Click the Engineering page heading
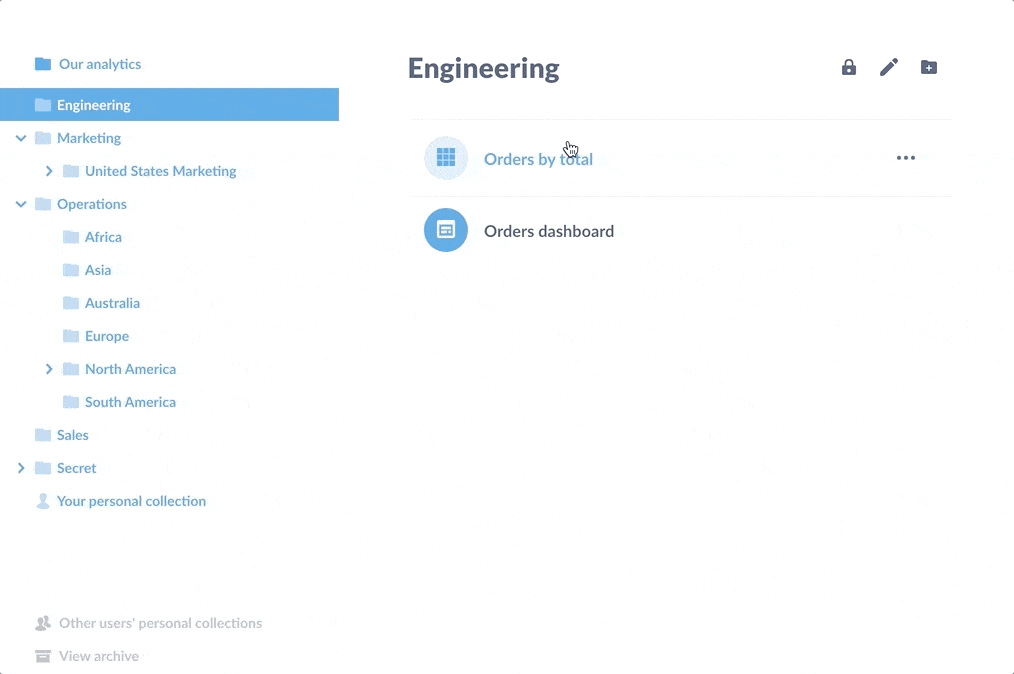1014x674 pixels. (484, 69)
